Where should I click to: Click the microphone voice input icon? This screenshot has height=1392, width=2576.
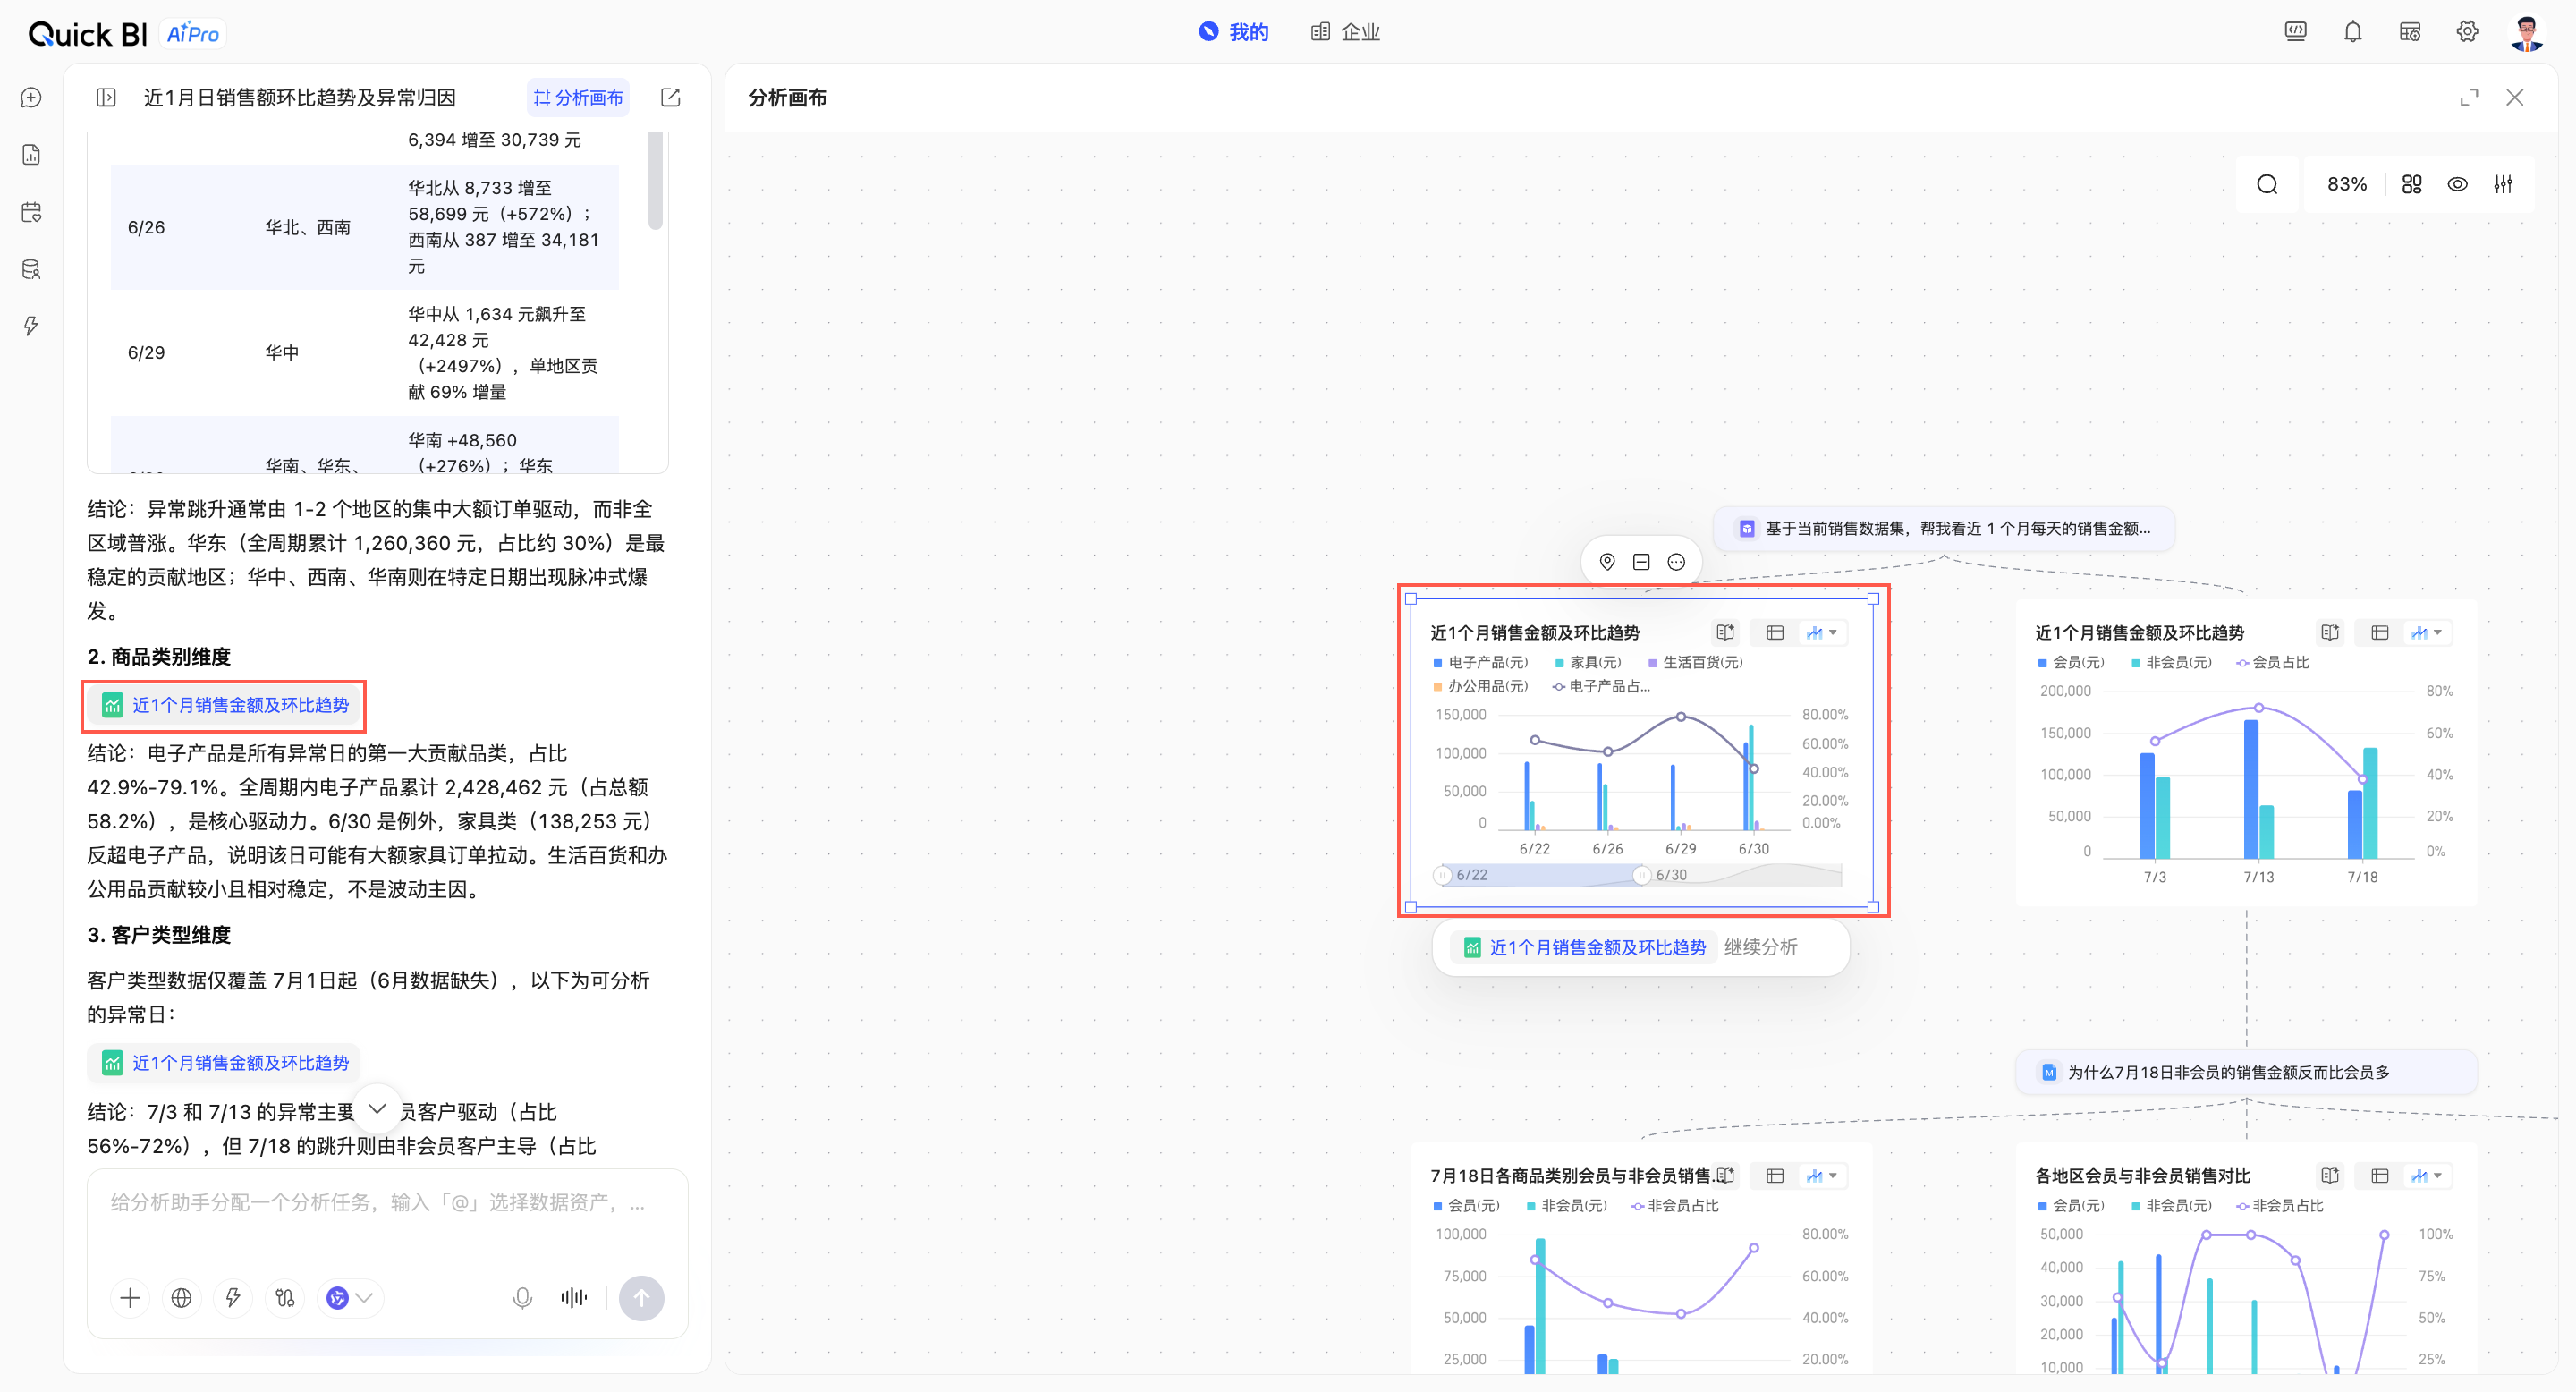pos(522,1298)
